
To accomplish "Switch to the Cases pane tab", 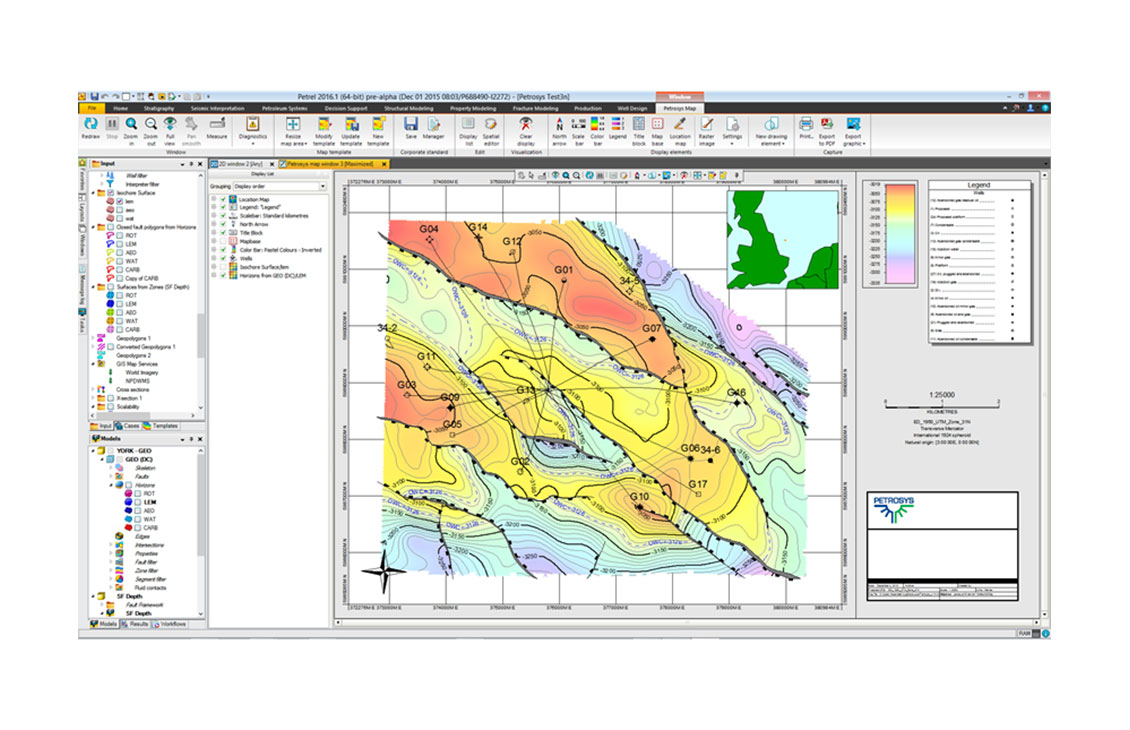I will pyautogui.click(x=128, y=426).
